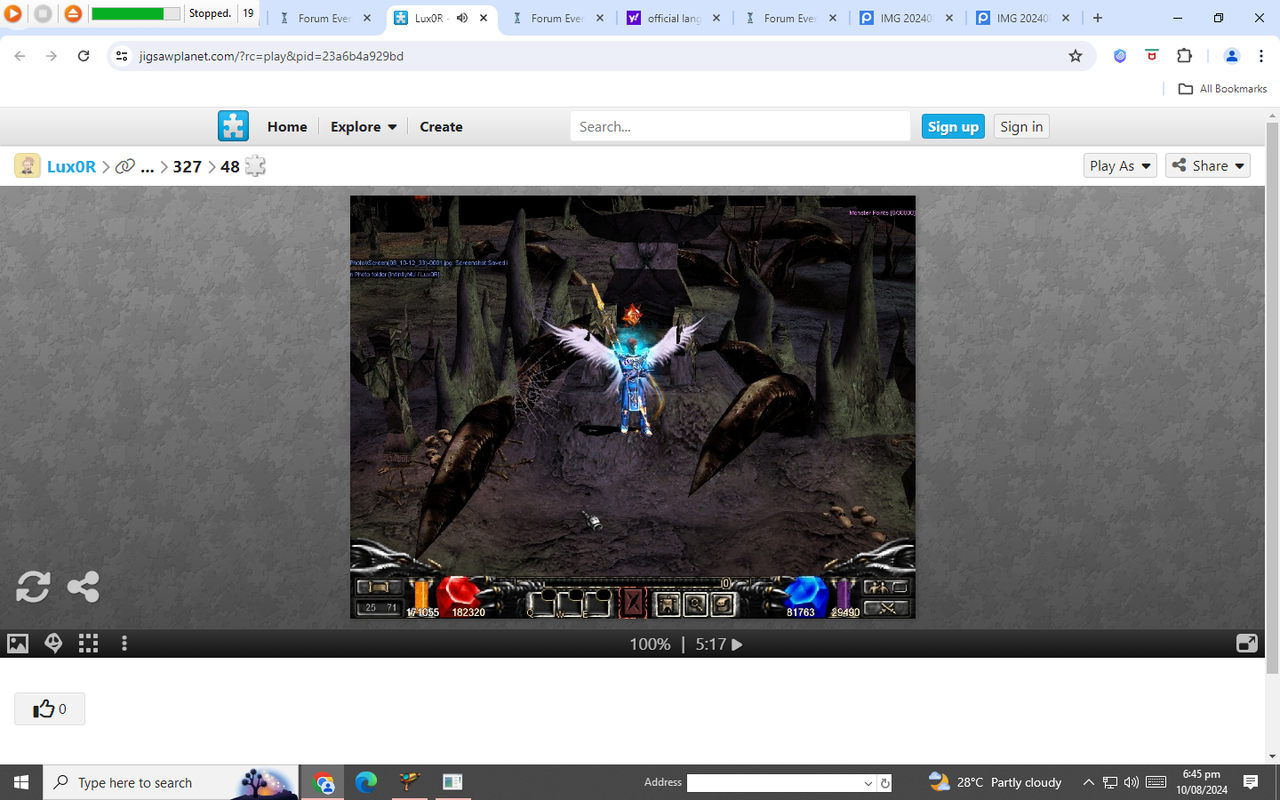
Task: Open Chrome from the taskbar
Action: tap(323, 783)
